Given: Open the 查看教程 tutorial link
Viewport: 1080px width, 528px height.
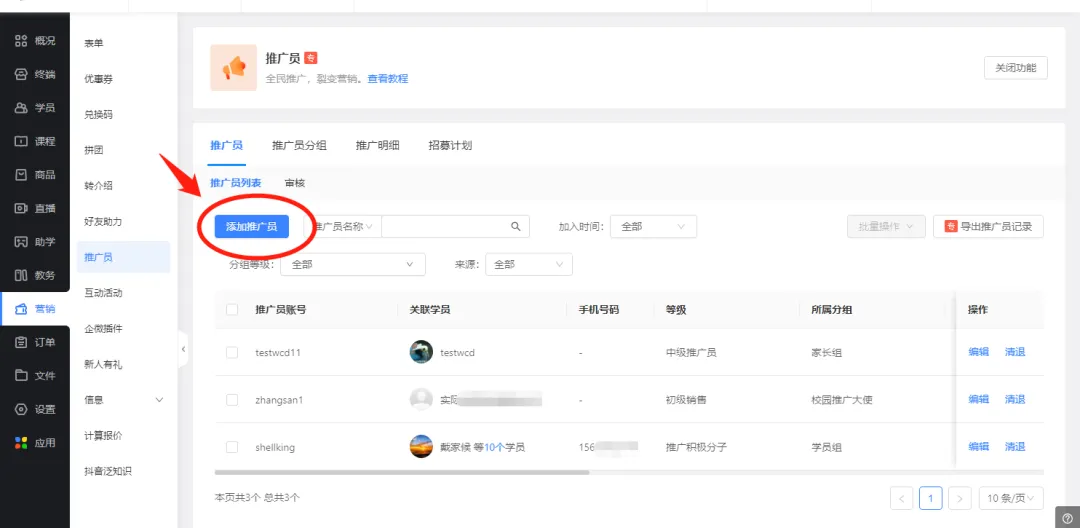Looking at the screenshot, I should click(x=387, y=79).
